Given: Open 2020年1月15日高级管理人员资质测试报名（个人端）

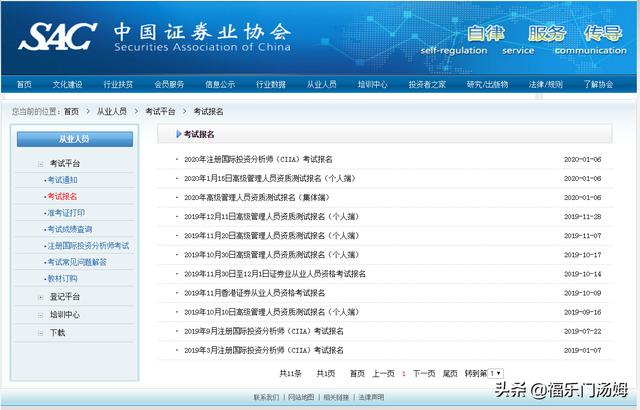Looking at the screenshot, I should click(x=270, y=178).
